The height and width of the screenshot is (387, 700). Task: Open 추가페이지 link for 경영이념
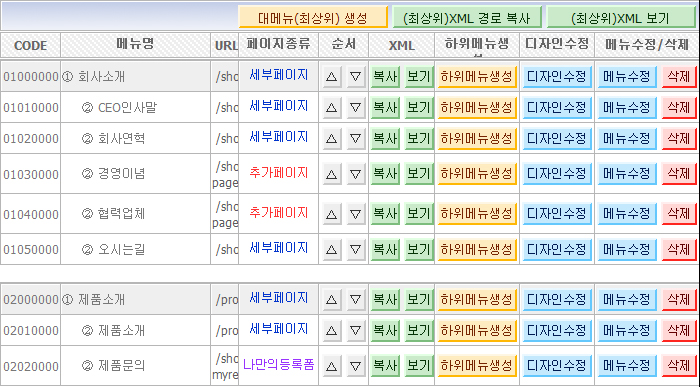[279, 173]
